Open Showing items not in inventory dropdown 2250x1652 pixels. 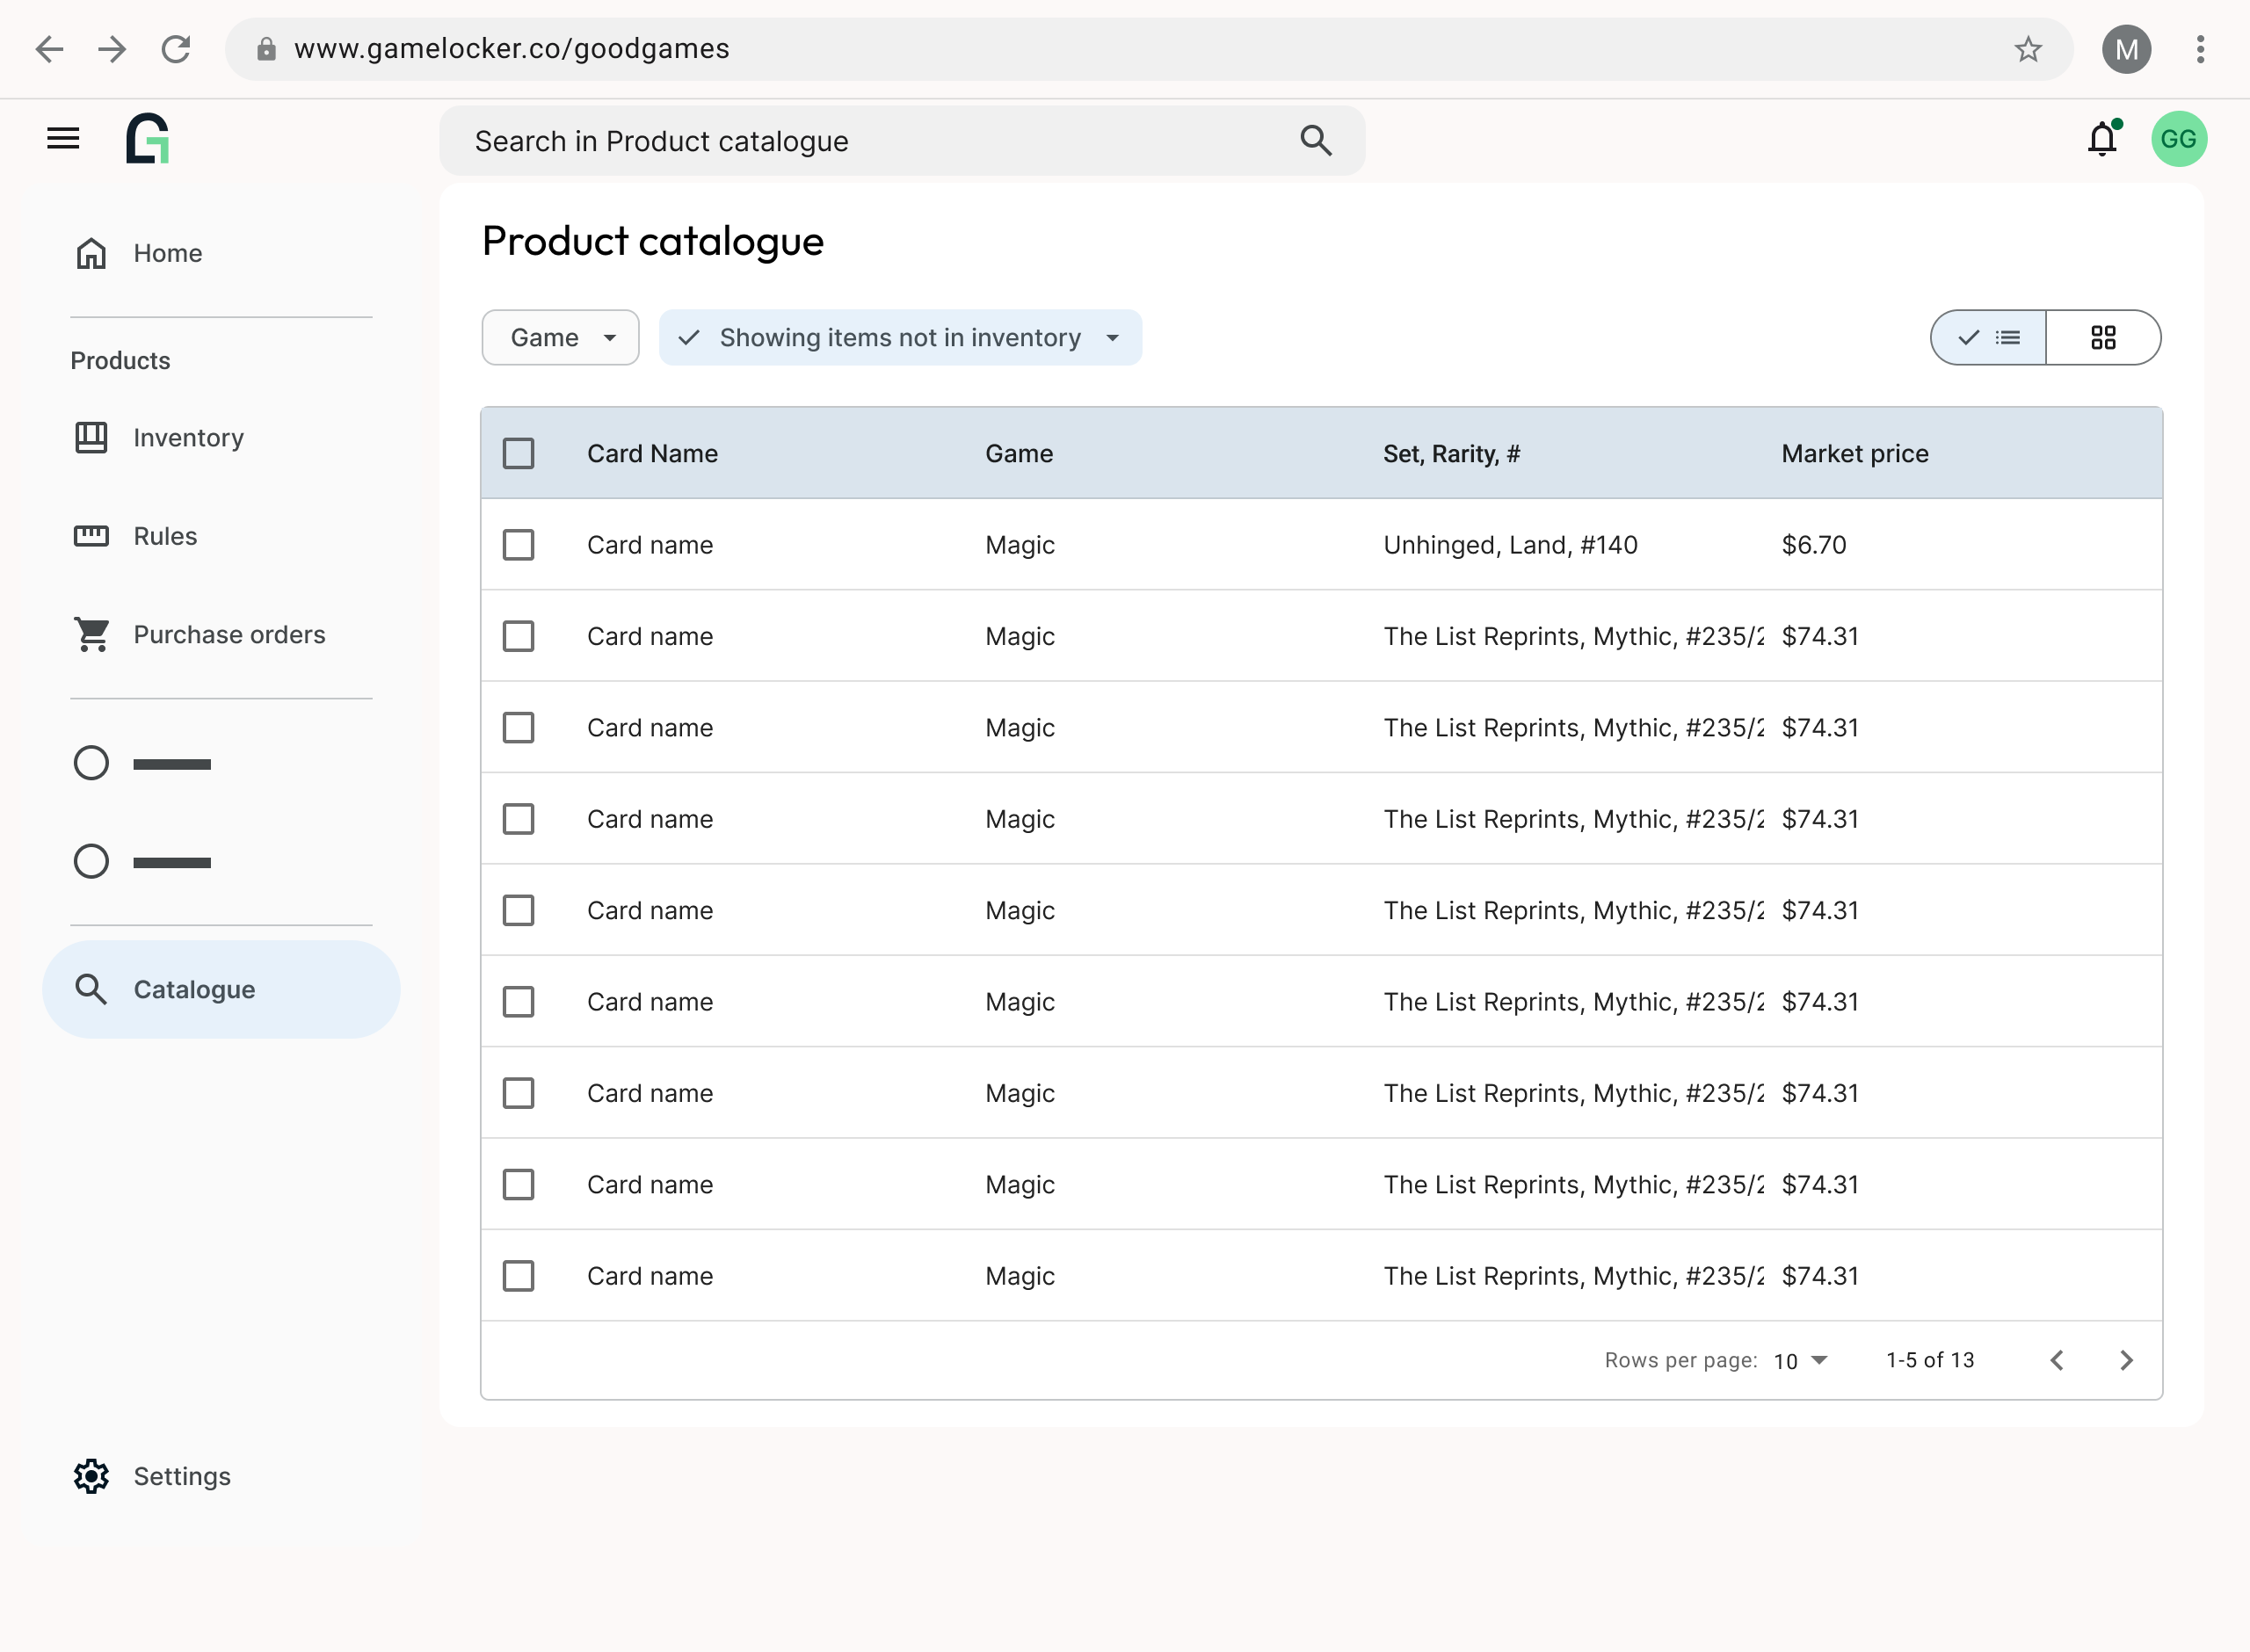pos(900,338)
